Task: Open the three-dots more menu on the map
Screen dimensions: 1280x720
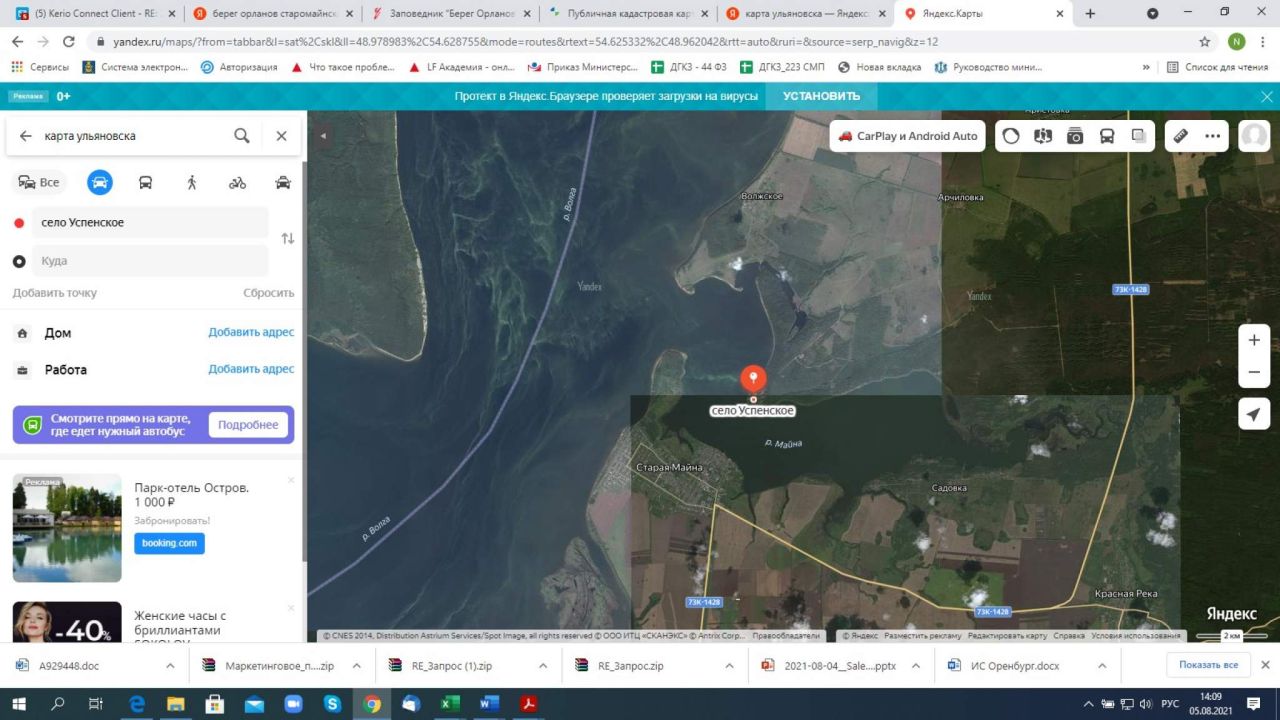Action: [x=1213, y=136]
